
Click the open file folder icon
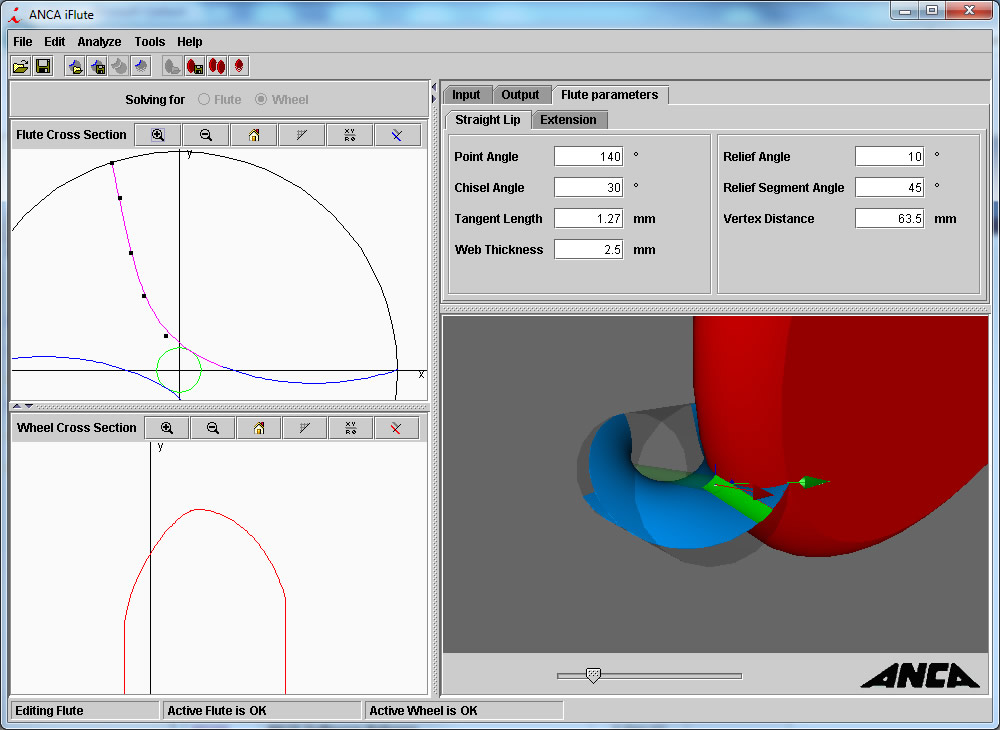(x=20, y=66)
